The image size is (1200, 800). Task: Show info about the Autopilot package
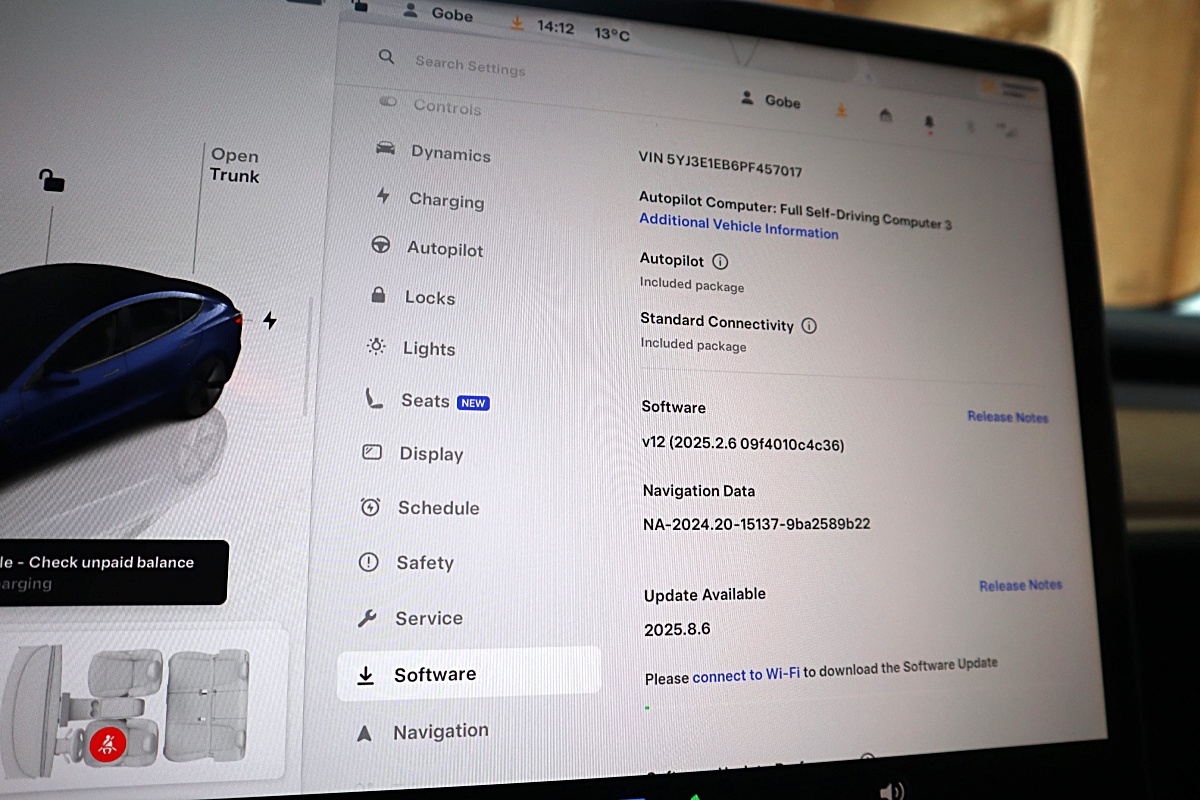(x=719, y=262)
